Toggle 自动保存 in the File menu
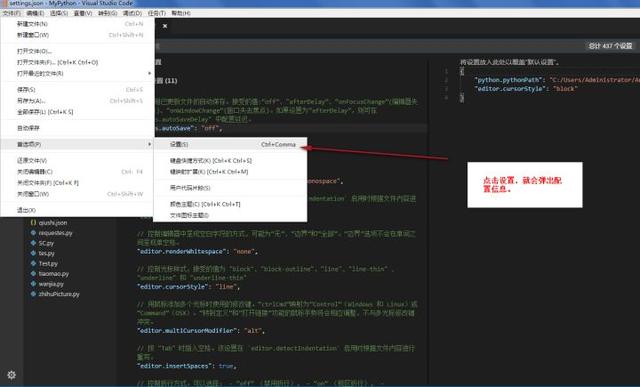Image resolution: width=640 pixels, height=387 pixels. coord(78,128)
